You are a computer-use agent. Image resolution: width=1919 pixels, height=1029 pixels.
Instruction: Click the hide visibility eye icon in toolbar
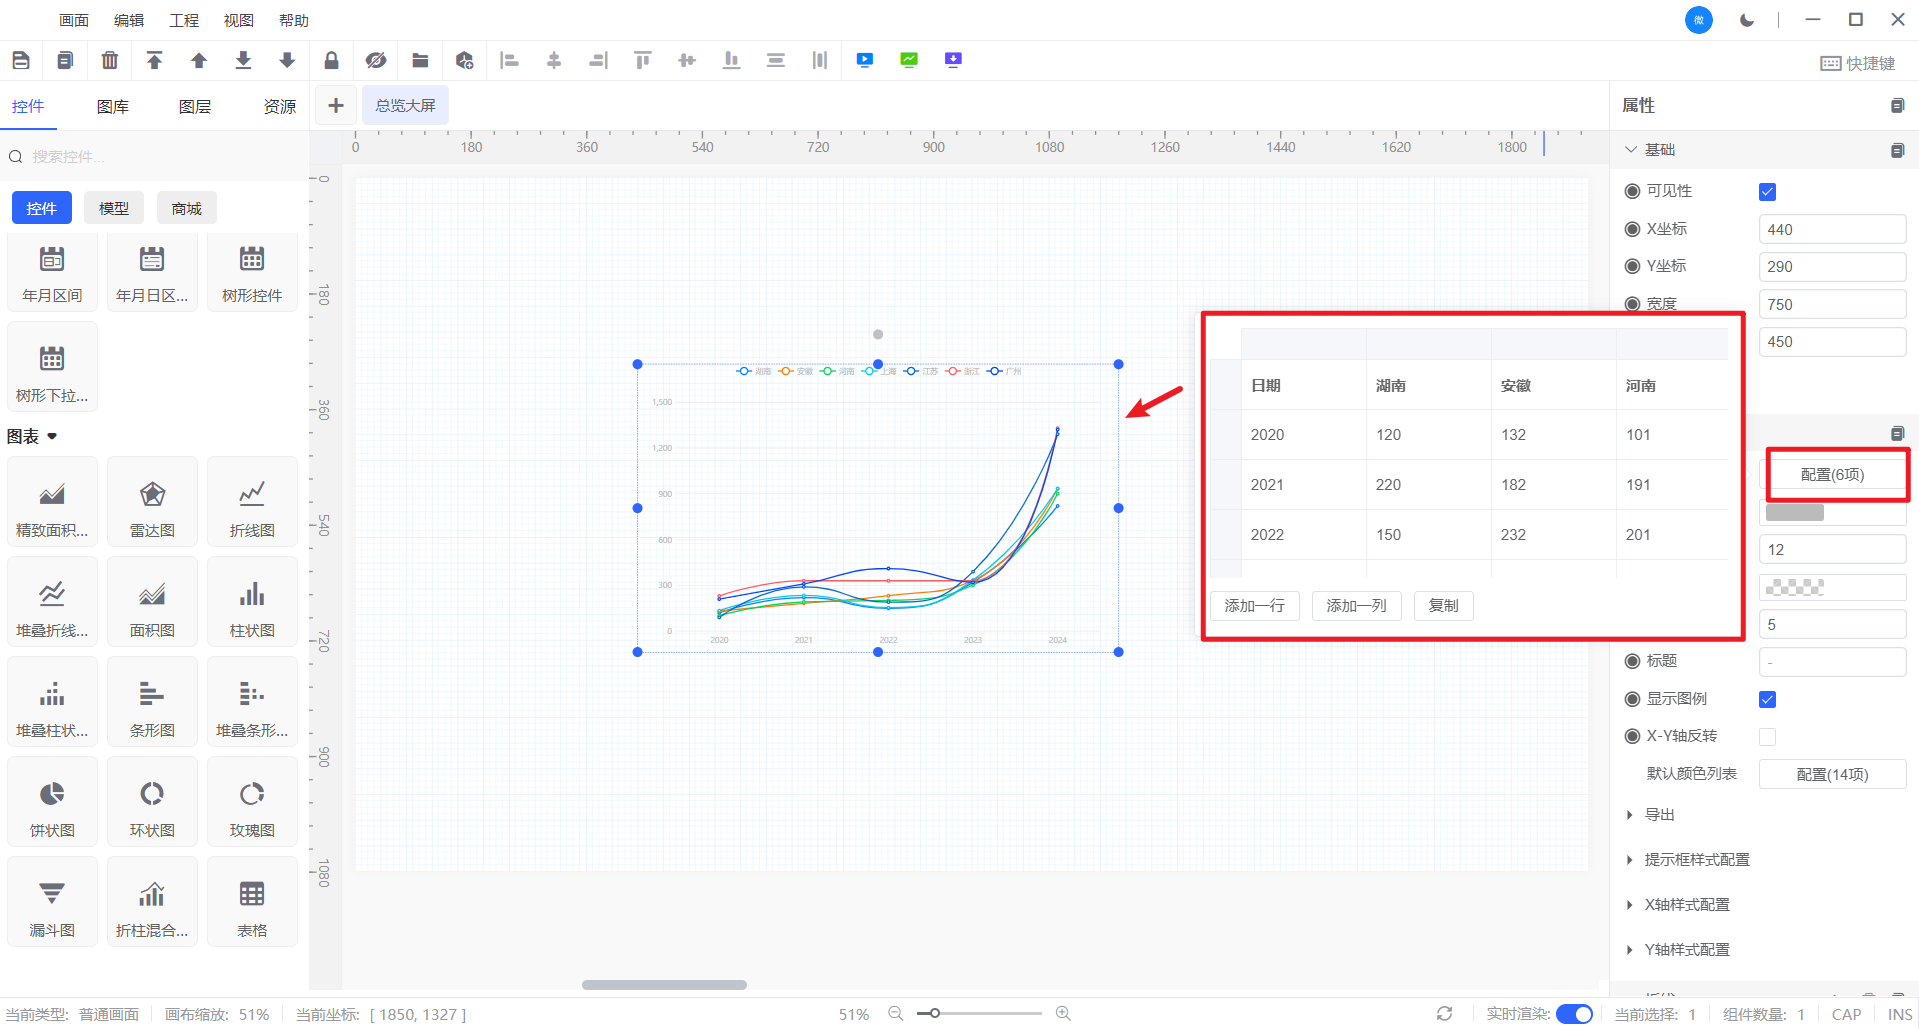376,61
